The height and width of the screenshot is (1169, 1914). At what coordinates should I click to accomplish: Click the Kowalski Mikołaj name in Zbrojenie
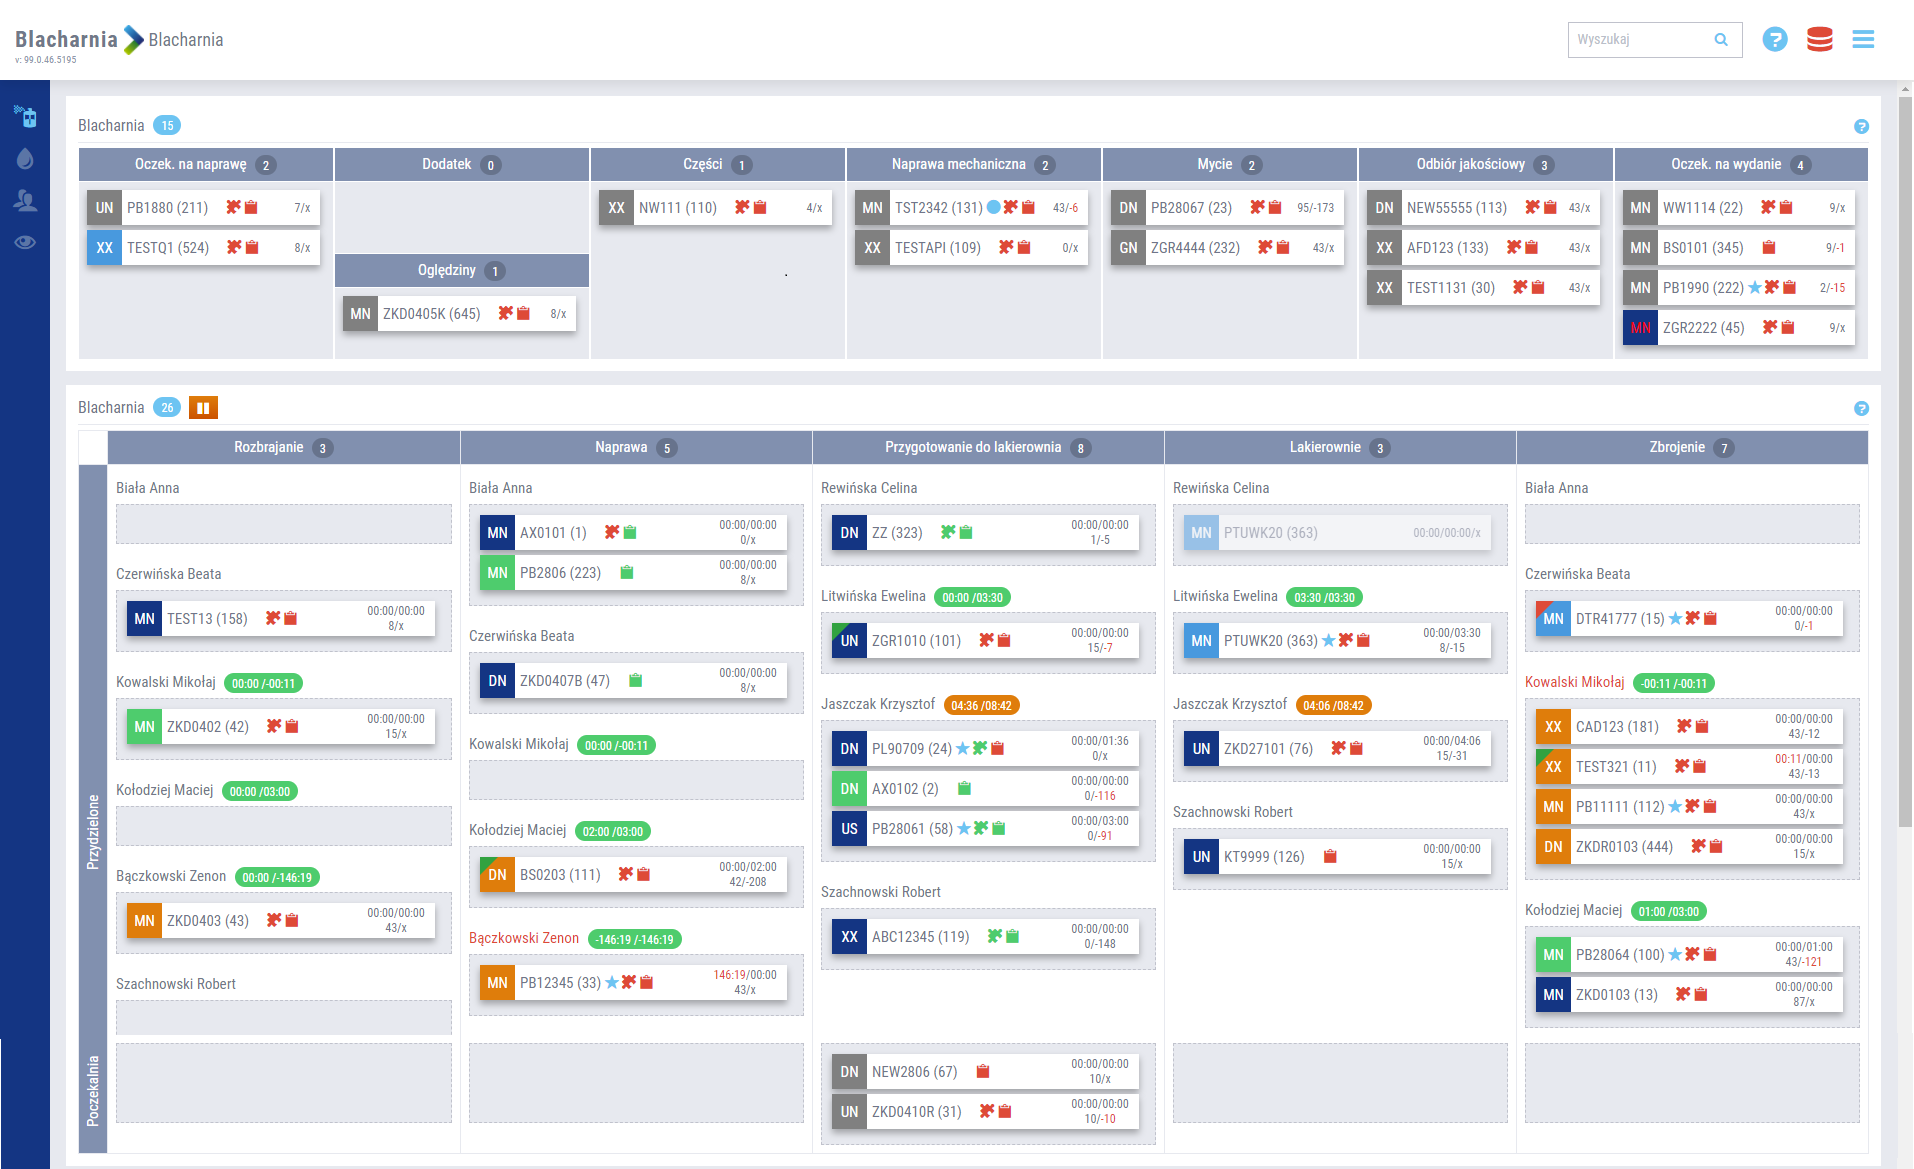(x=1574, y=682)
